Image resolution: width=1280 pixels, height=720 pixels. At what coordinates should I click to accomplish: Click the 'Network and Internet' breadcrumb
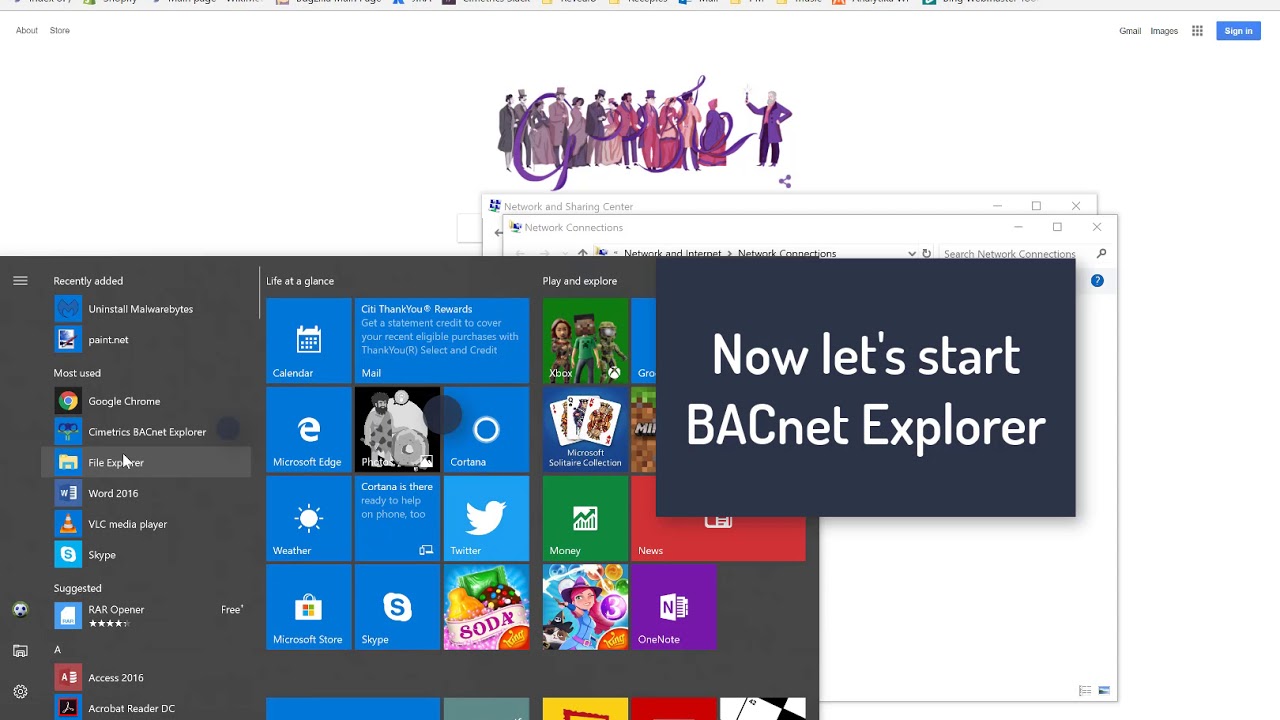pyautogui.click(x=672, y=254)
